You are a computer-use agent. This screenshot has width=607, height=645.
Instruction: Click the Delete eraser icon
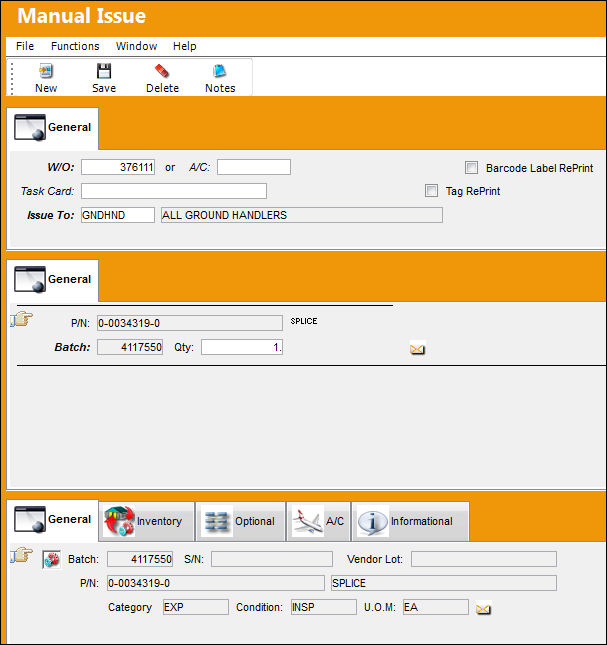[162, 71]
